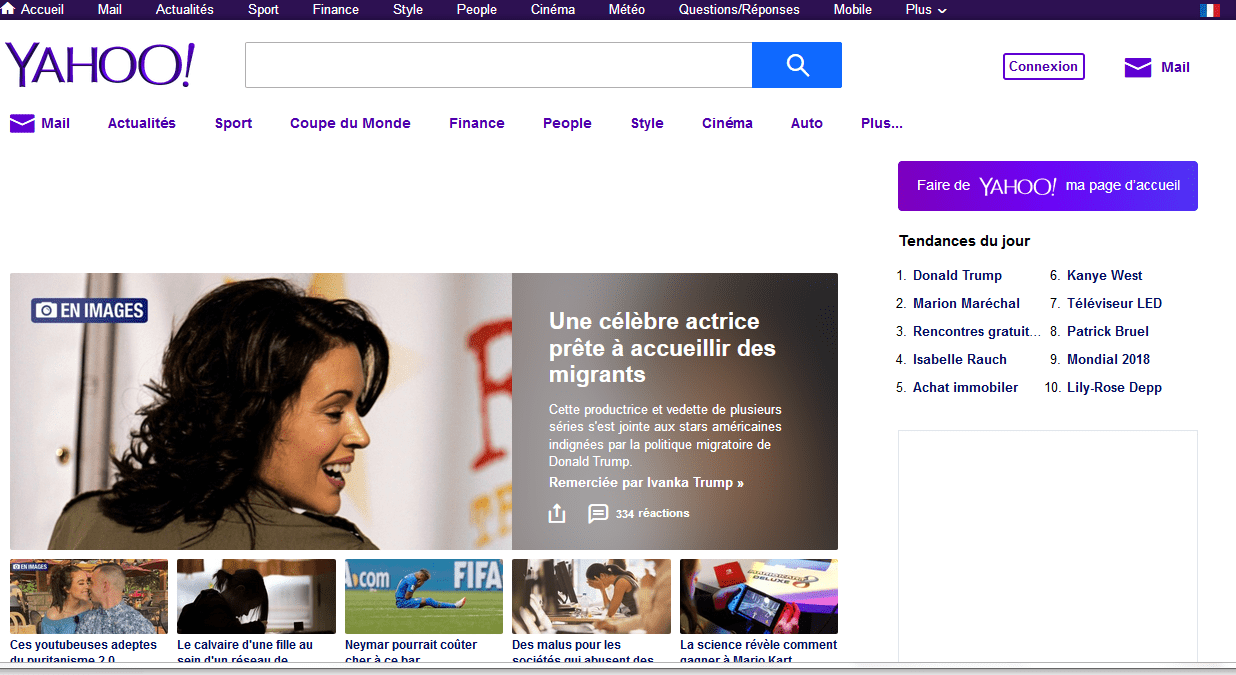Viewport: 1236px width, 675px height.
Task: Open the Des malus pour les sociétés thumbnail
Action: 591,596
